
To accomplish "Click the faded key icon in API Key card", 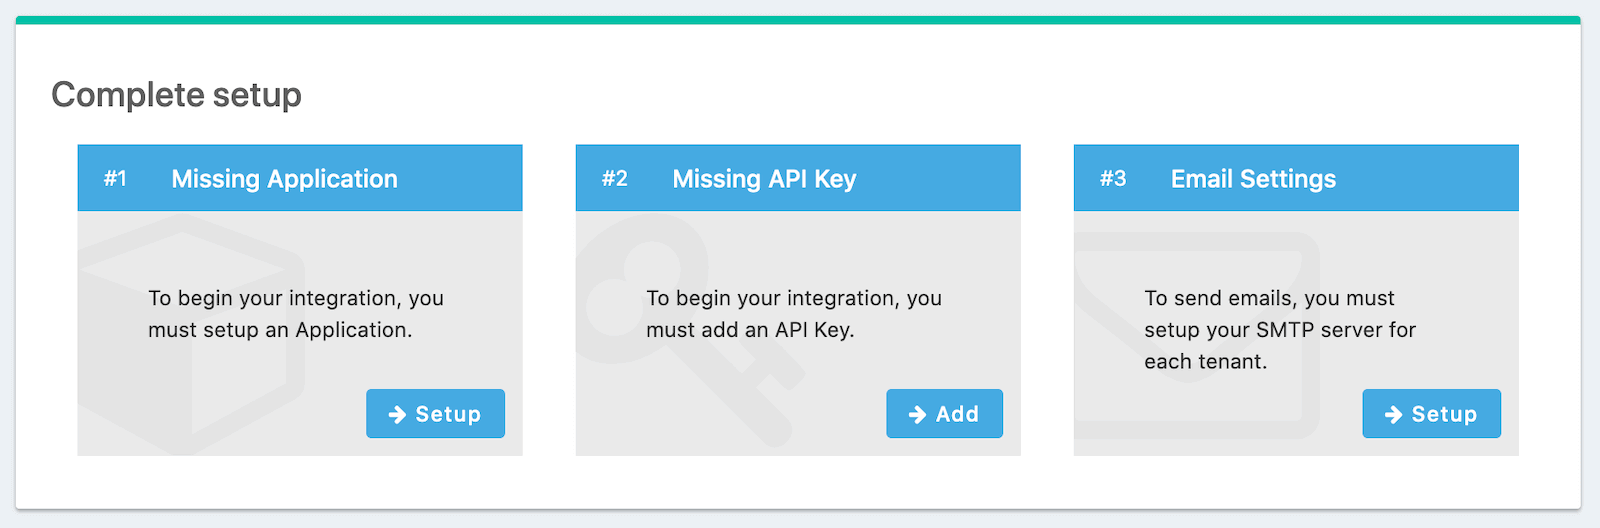I will pyautogui.click(x=690, y=330).
